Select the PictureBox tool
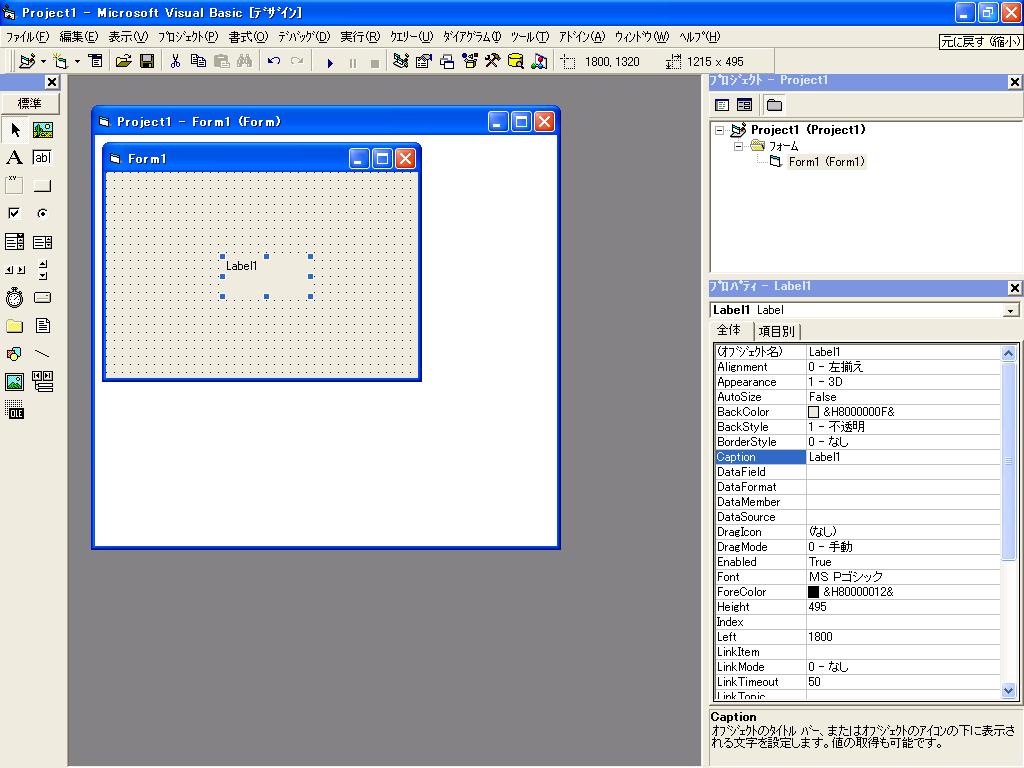Image resolution: width=1024 pixels, height=768 pixels. (x=43, y=130)
